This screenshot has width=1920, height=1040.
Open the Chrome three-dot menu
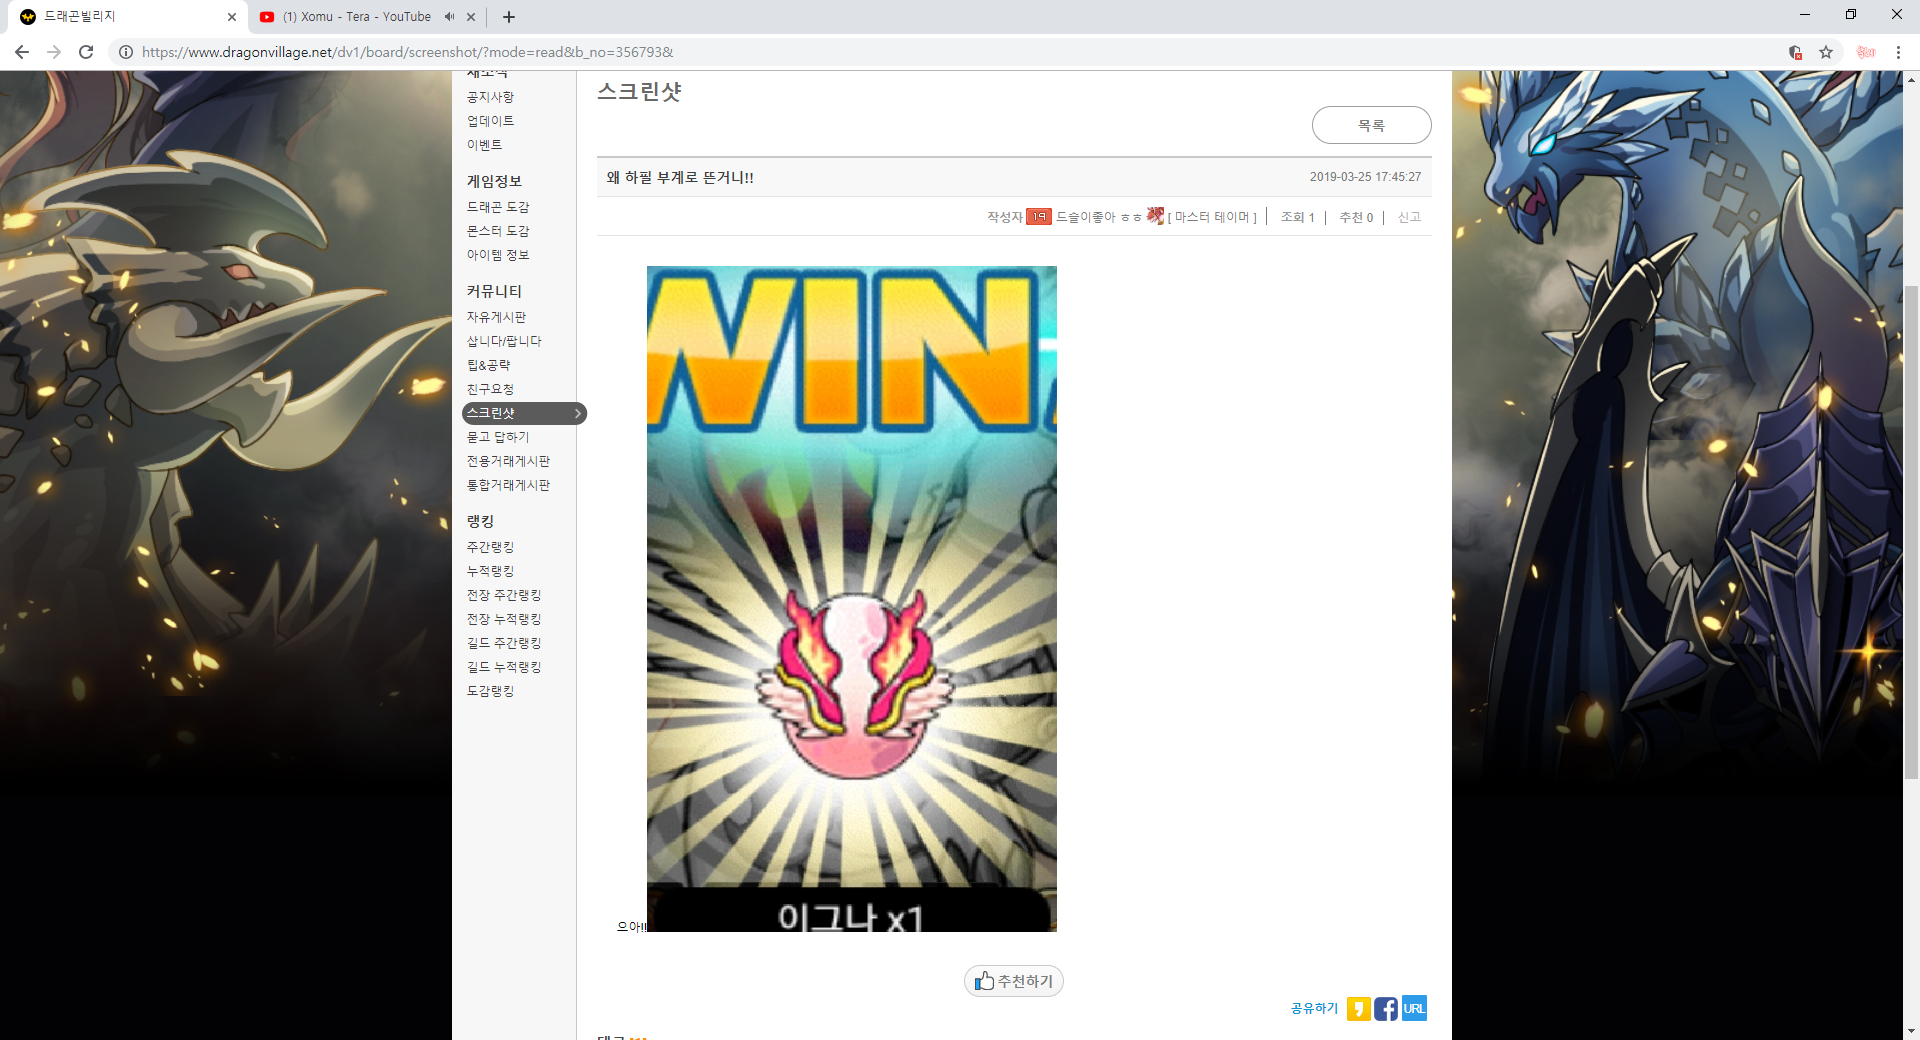click(x=1898, y=52)
